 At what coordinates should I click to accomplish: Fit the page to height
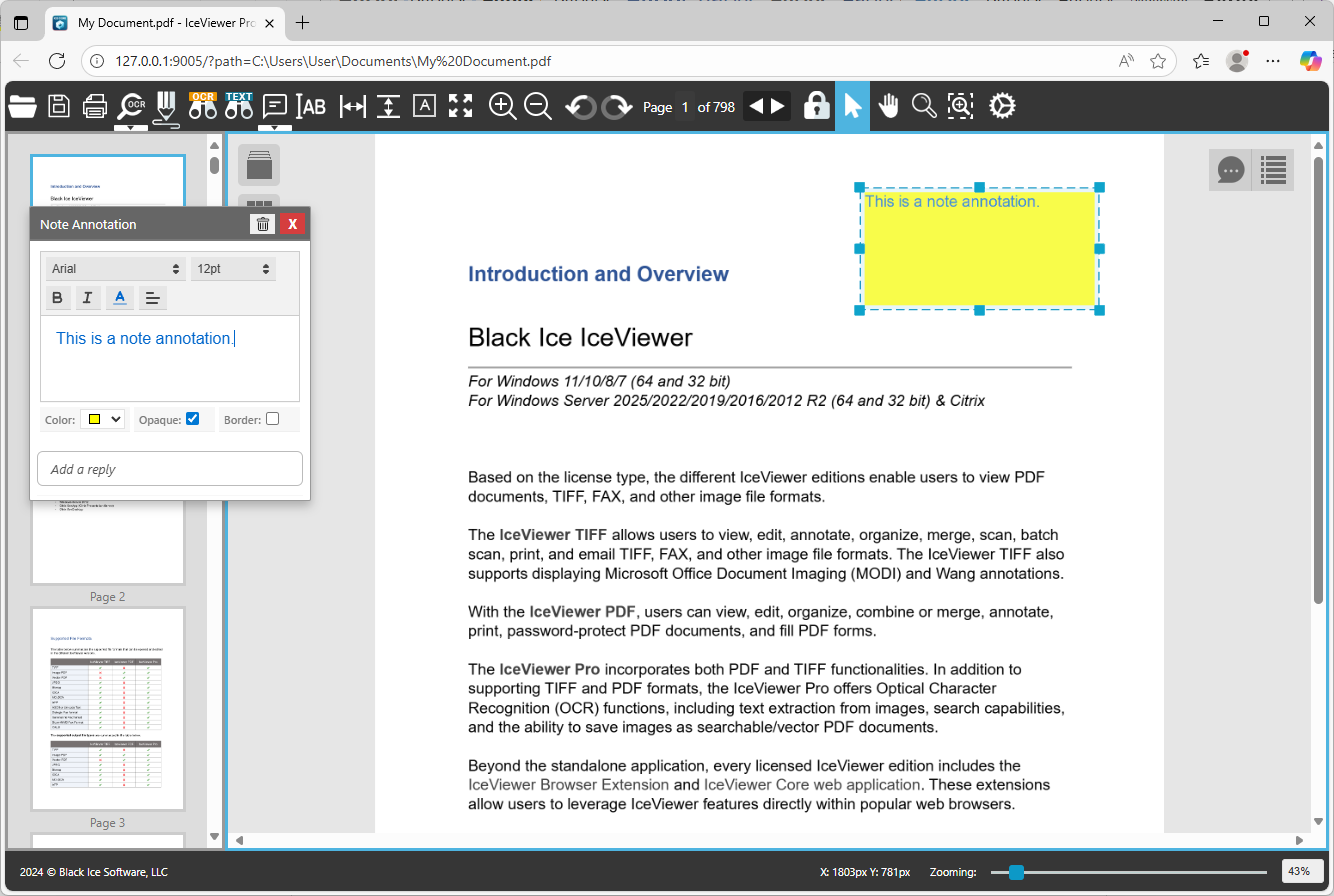point(389,106)
